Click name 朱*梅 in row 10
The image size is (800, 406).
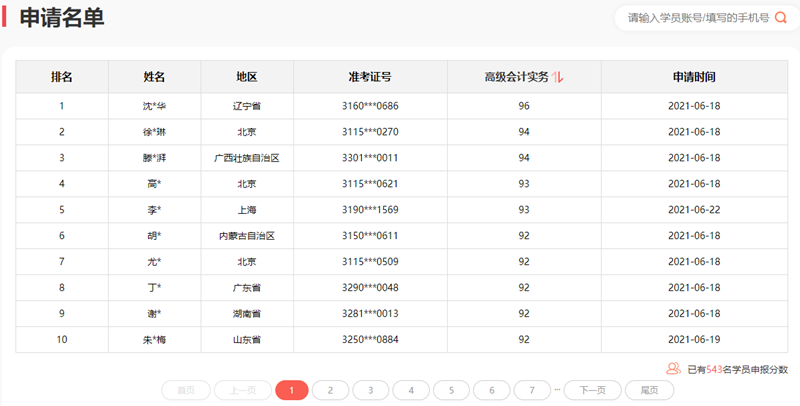point(154,339)
